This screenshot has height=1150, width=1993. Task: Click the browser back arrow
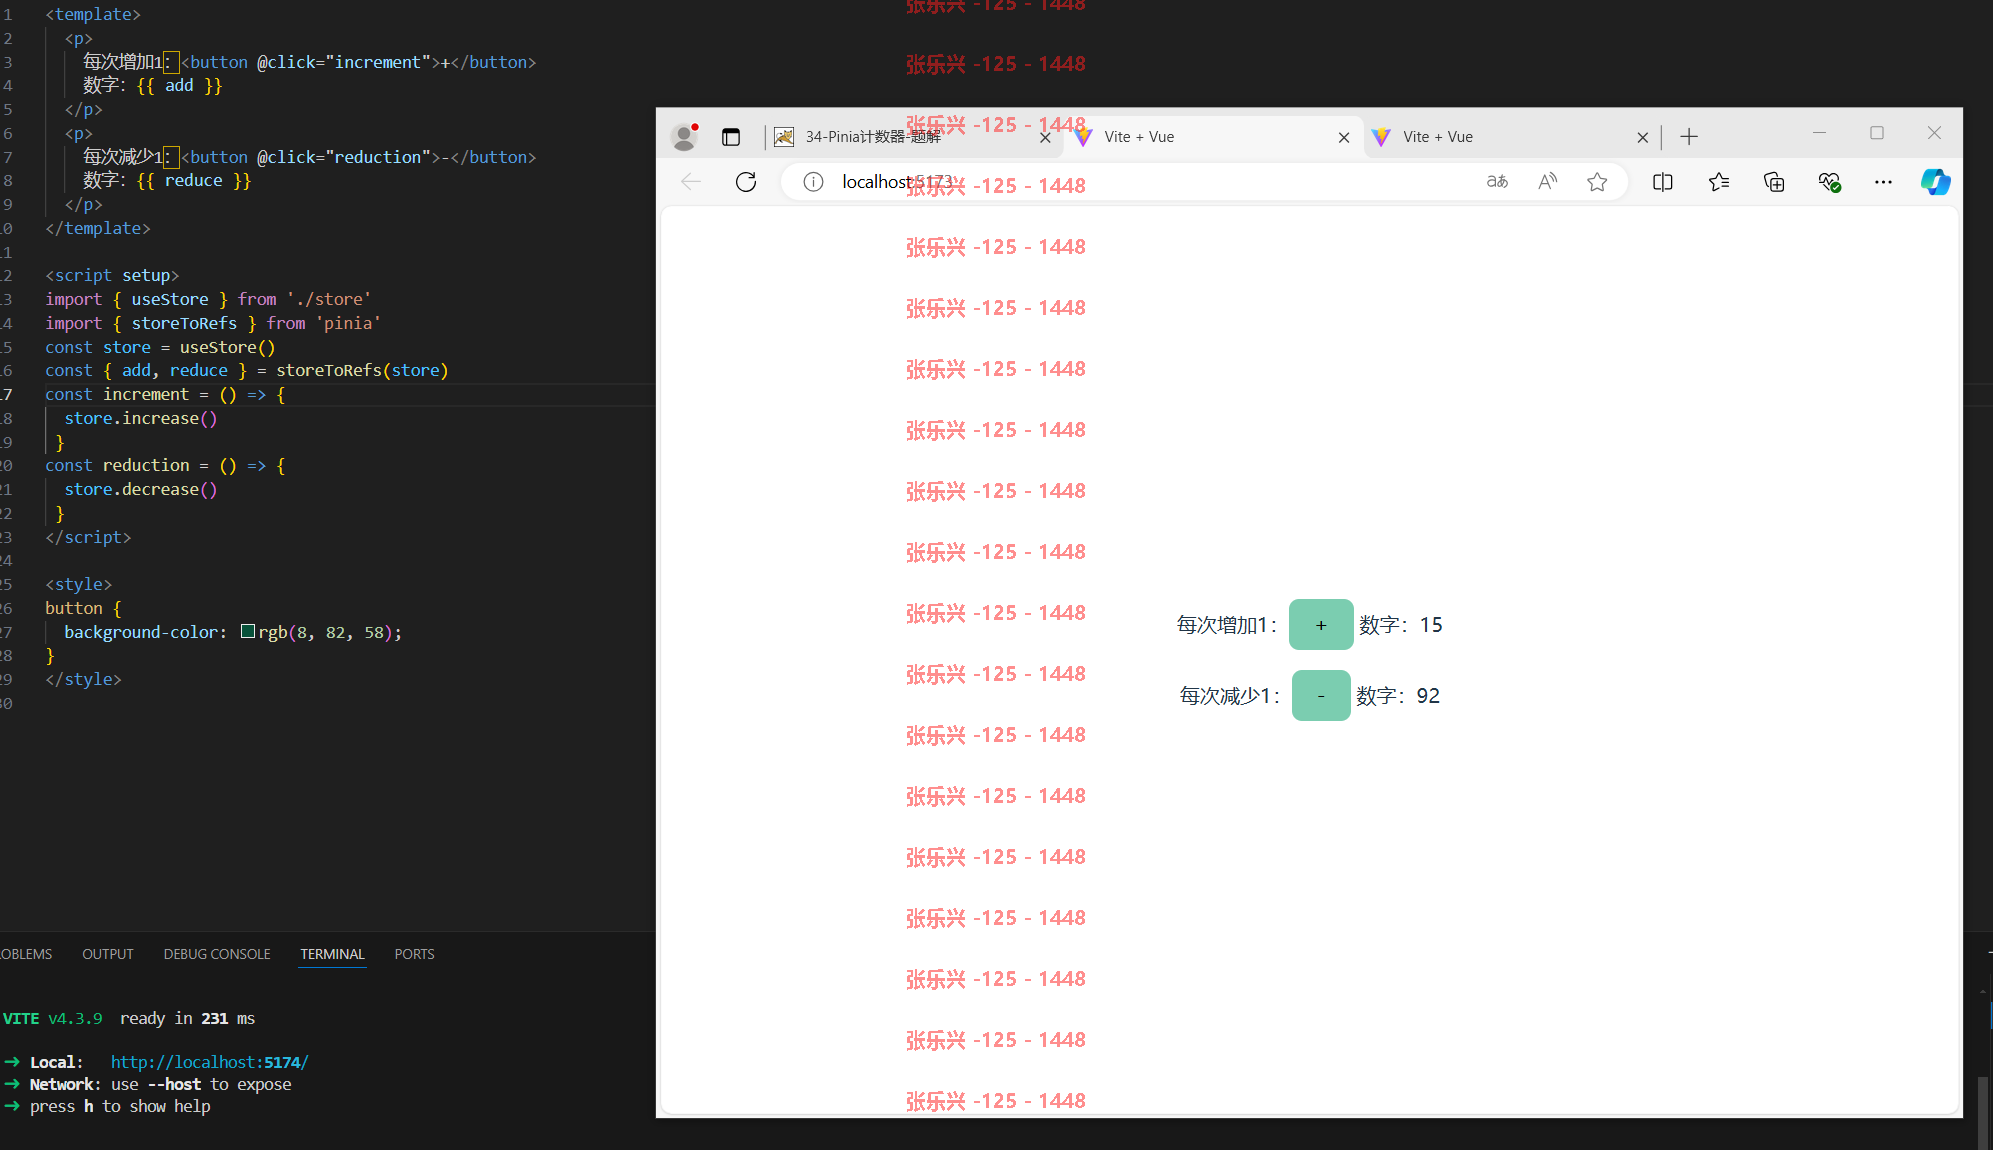point(691,182)
